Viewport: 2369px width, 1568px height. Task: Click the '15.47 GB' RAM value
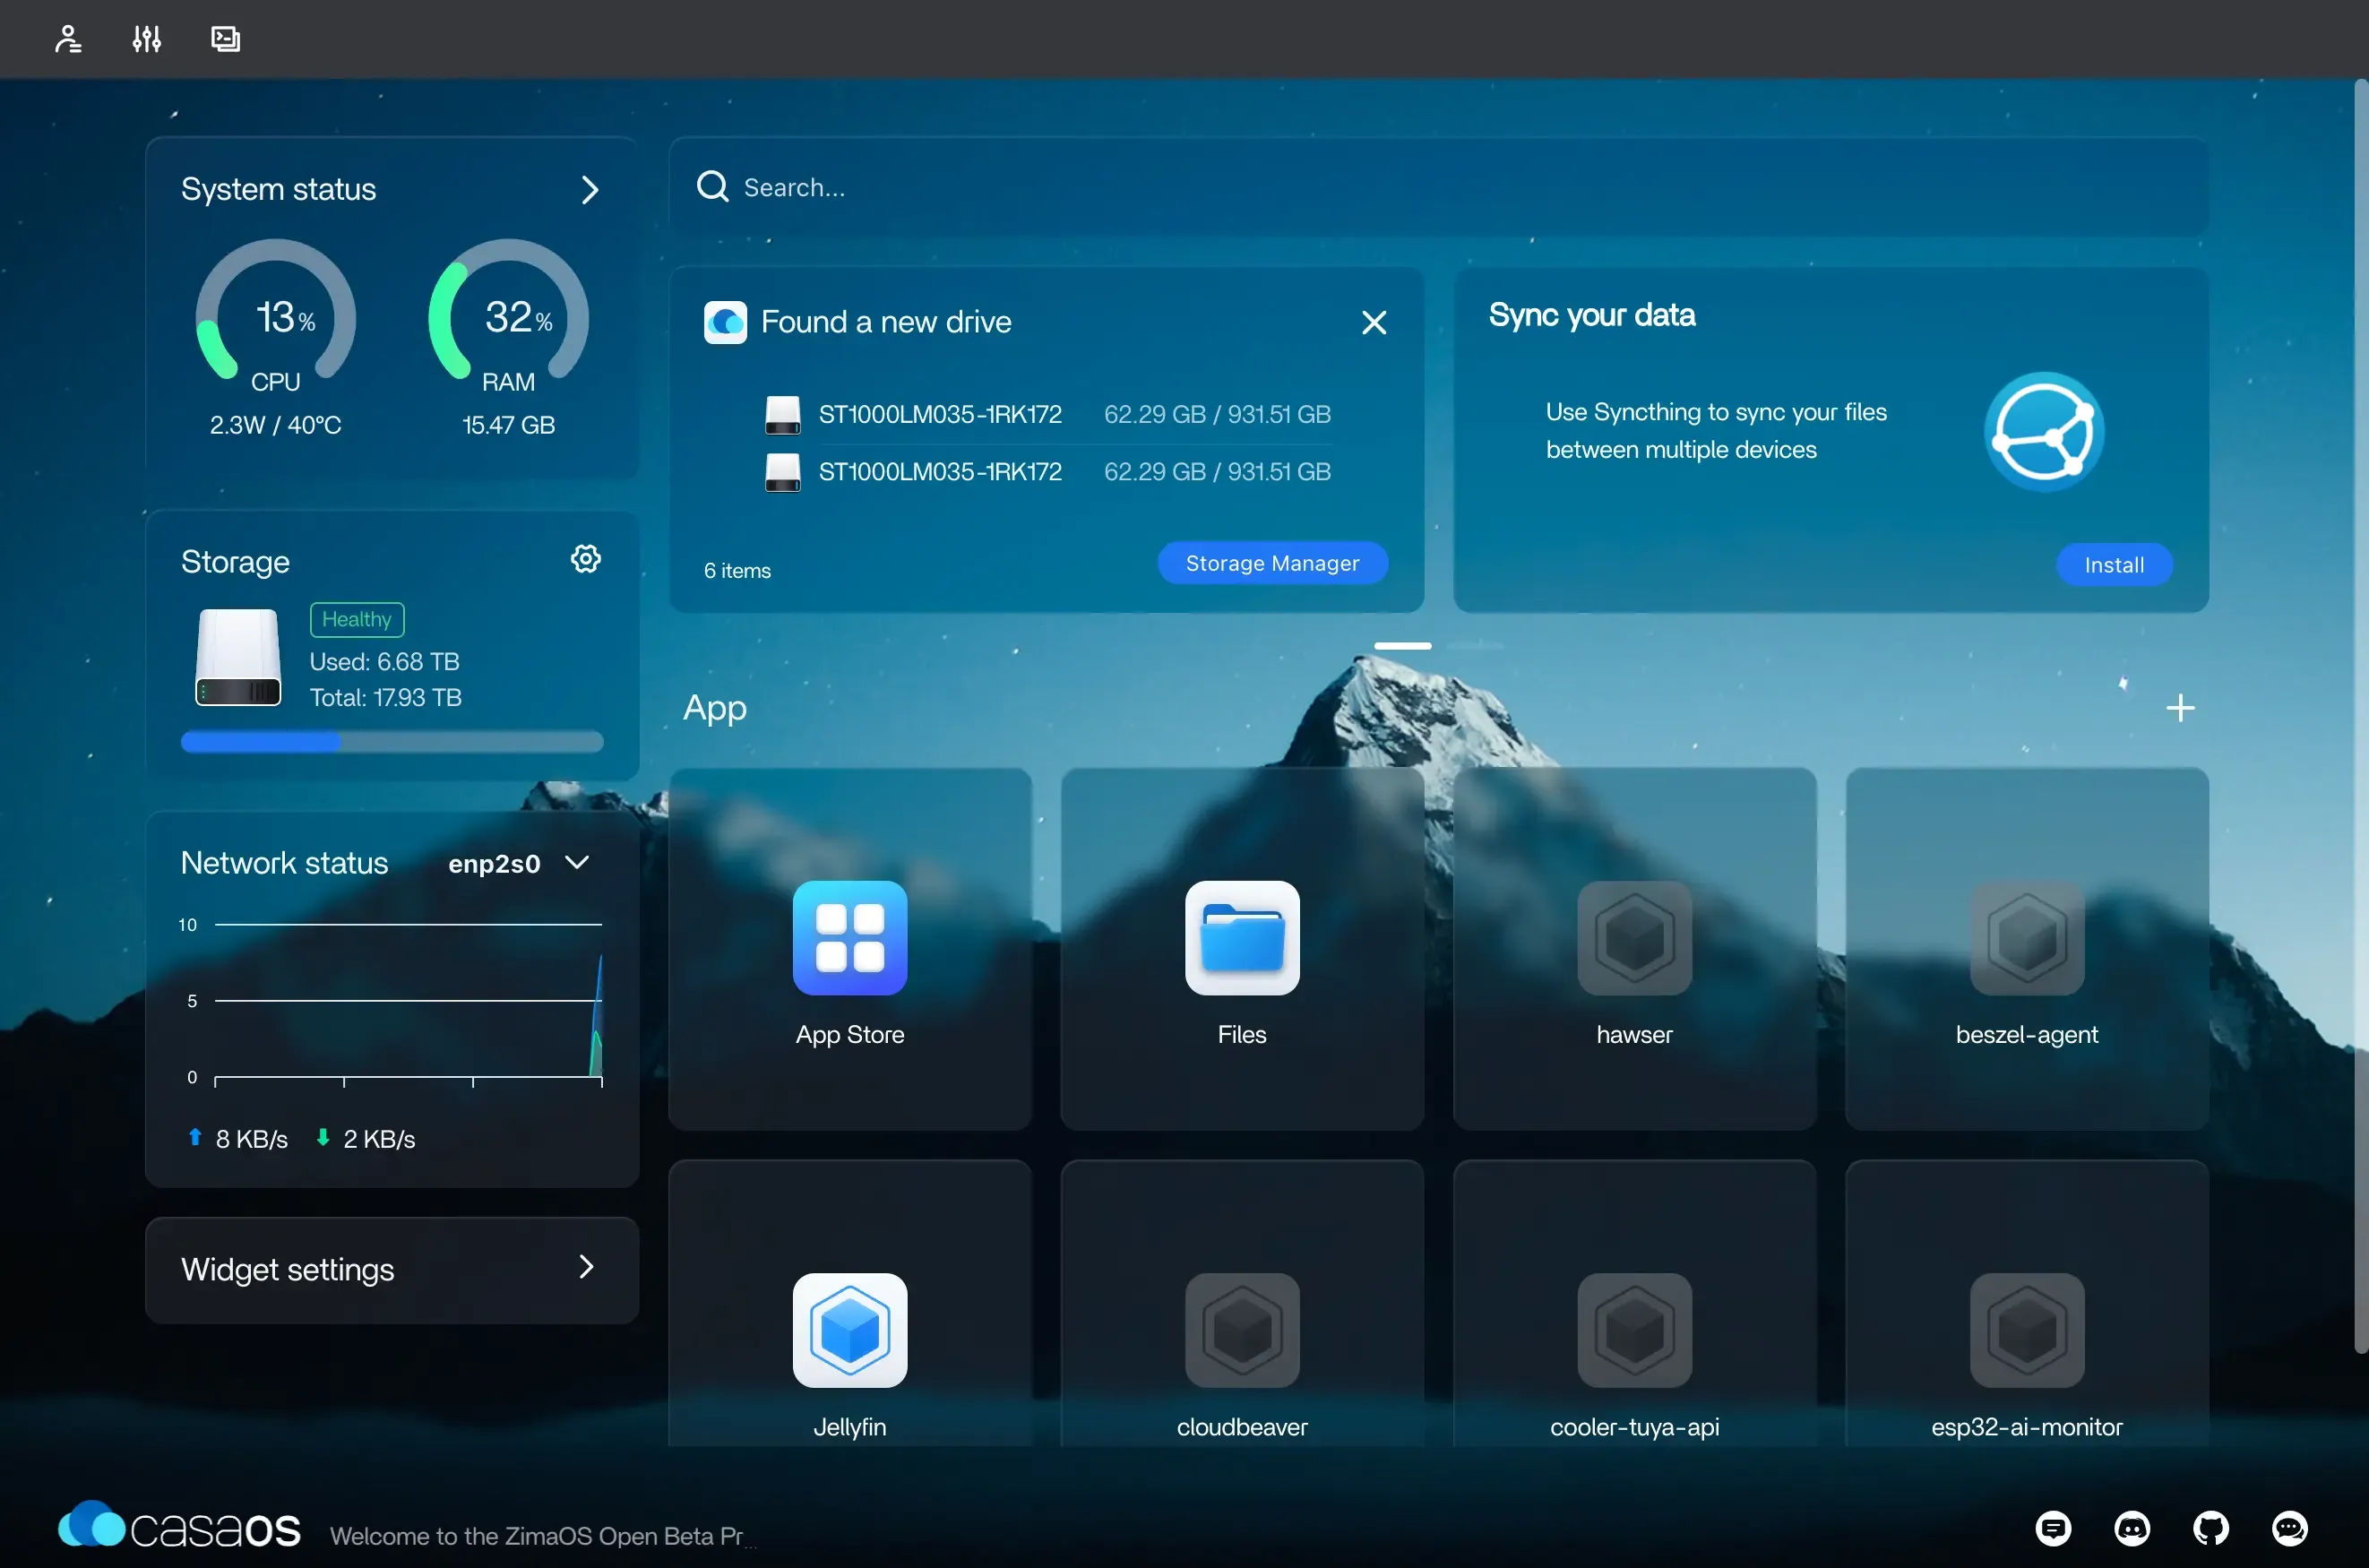click(x=508, y=425)
